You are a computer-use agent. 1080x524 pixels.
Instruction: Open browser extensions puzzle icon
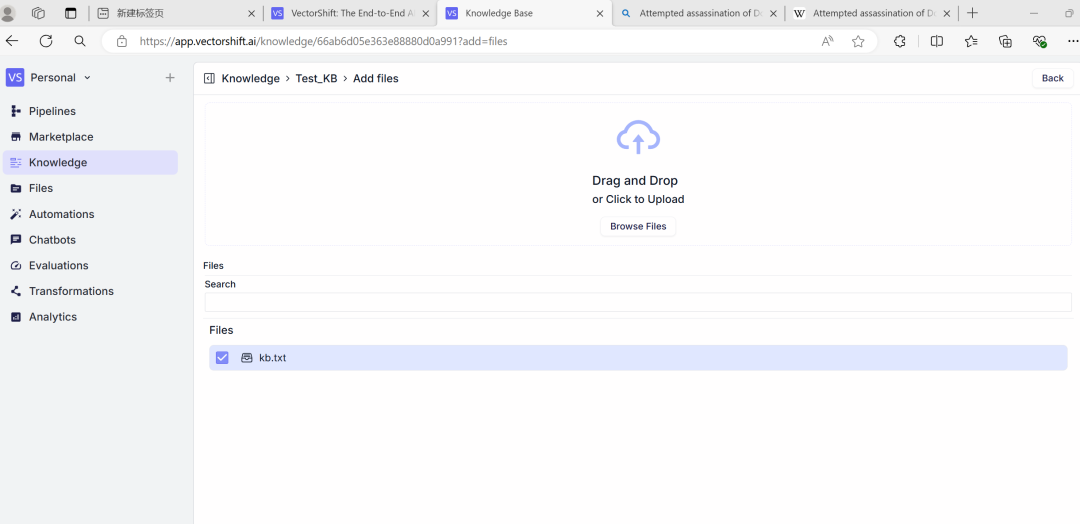(900, 41)
